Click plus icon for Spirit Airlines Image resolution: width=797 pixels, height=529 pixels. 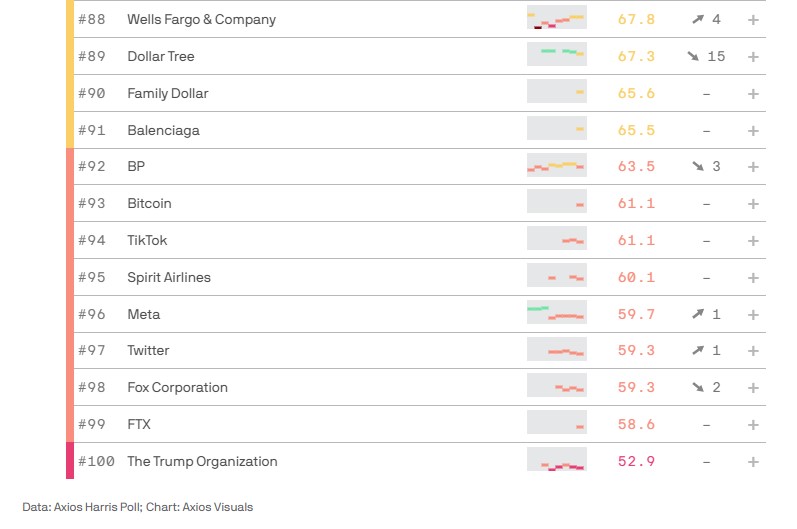[x=753, y=278]
